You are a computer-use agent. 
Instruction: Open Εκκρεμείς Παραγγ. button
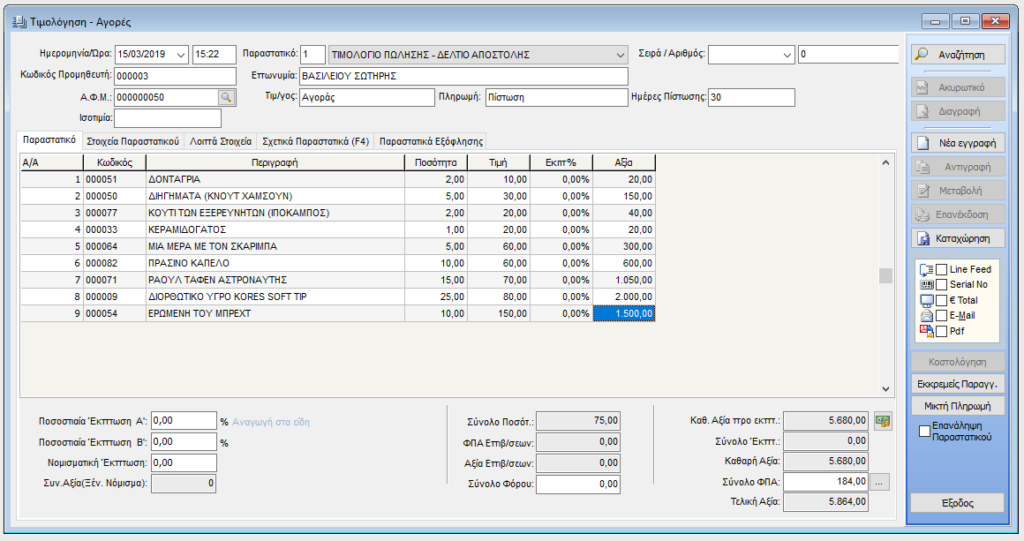tap(958, 384)
